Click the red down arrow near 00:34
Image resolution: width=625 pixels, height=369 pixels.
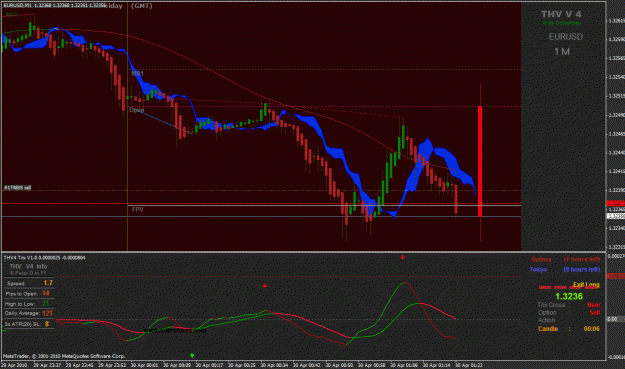click(x=264, y=285)
